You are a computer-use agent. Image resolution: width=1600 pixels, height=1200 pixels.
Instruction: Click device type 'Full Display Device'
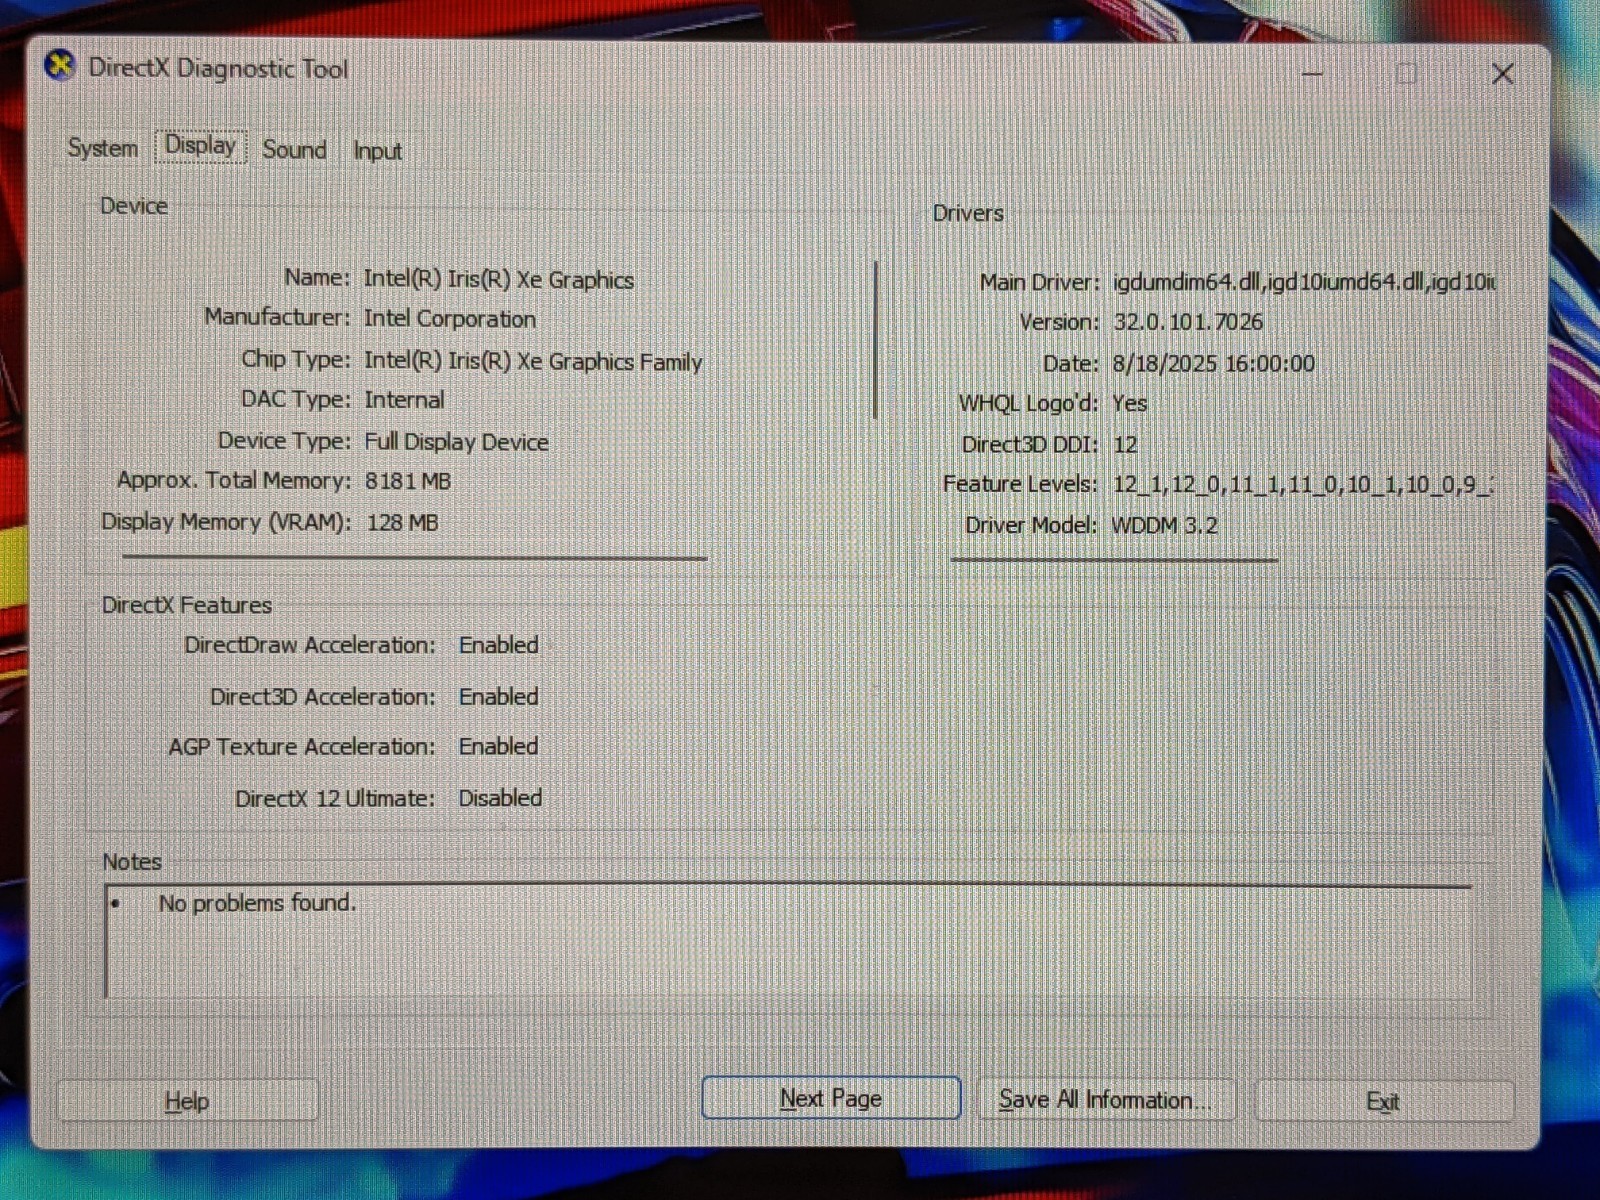pyautogui.click(x=456, y=442)
